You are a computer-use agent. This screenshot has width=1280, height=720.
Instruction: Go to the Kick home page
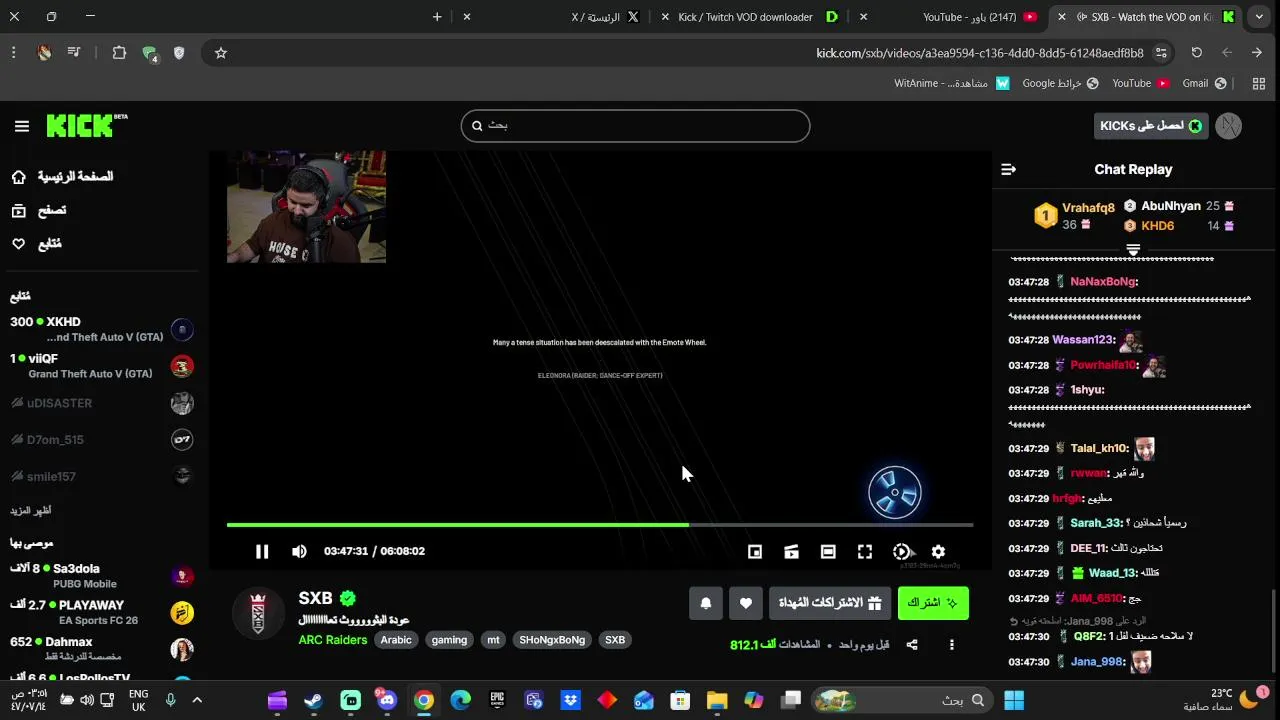(62, 177)
